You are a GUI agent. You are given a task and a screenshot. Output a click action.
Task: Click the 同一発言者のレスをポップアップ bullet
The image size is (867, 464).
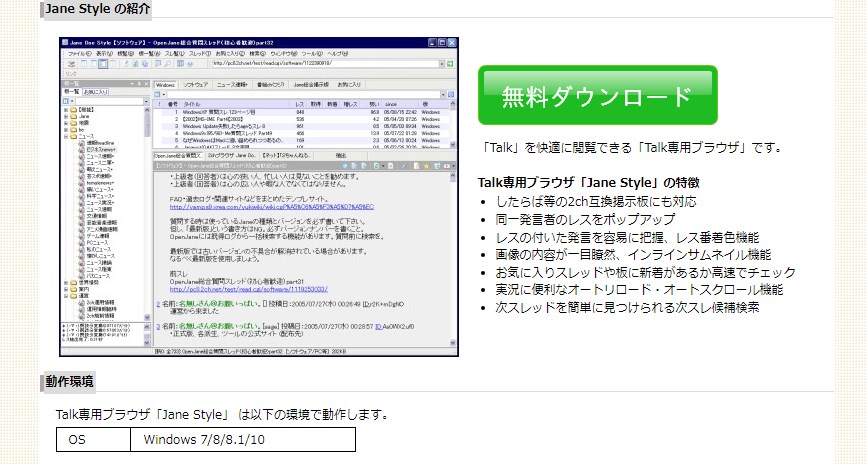click(x=586, y=219)
